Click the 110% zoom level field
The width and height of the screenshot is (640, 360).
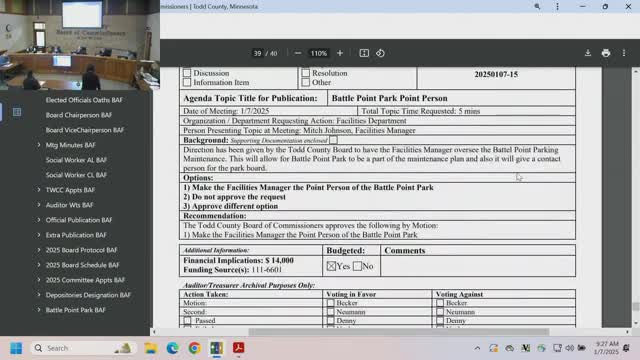(318, 53)
